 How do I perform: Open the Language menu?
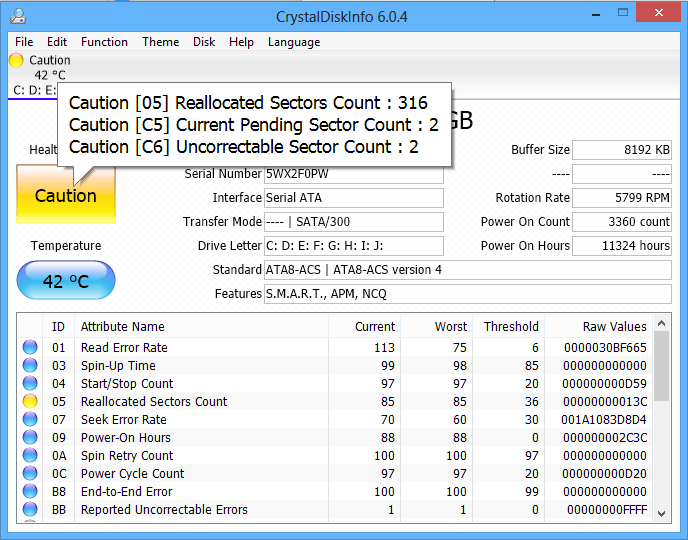pyautogui.click(x=294, y=42)
